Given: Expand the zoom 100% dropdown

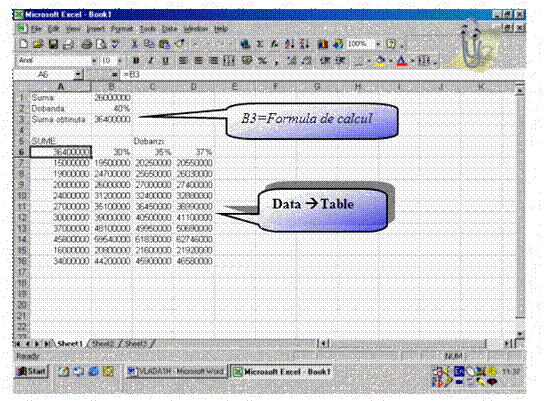Looking at the screenshot, I should coord(378,44).
